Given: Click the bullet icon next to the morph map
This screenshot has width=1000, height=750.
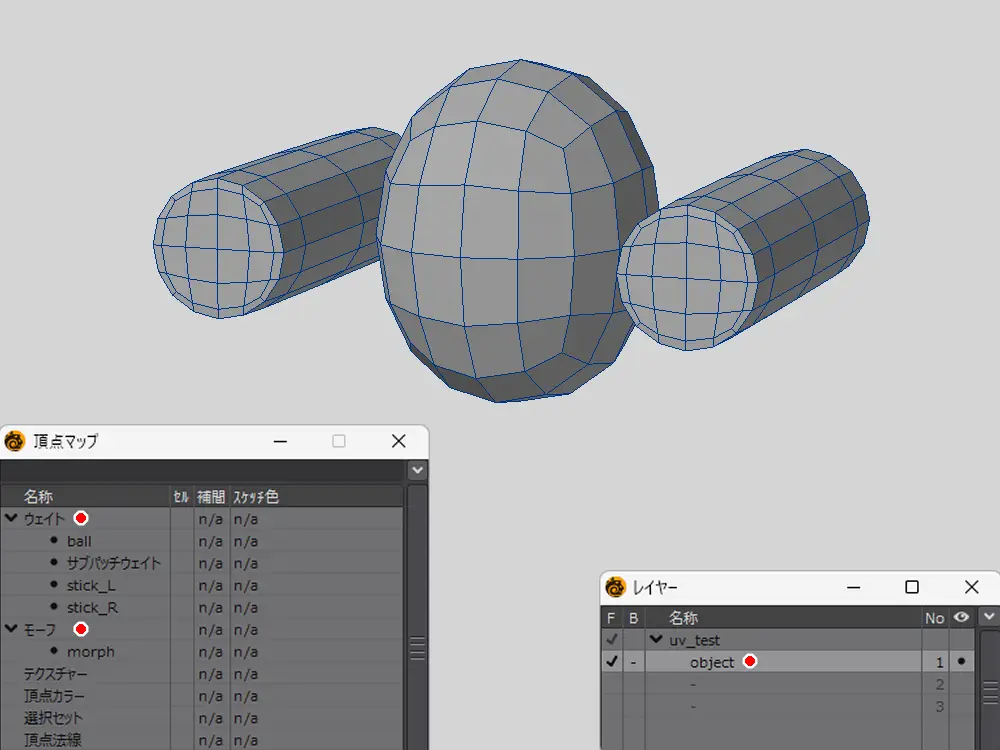Looking at the screenshot, I should point(54,651).
